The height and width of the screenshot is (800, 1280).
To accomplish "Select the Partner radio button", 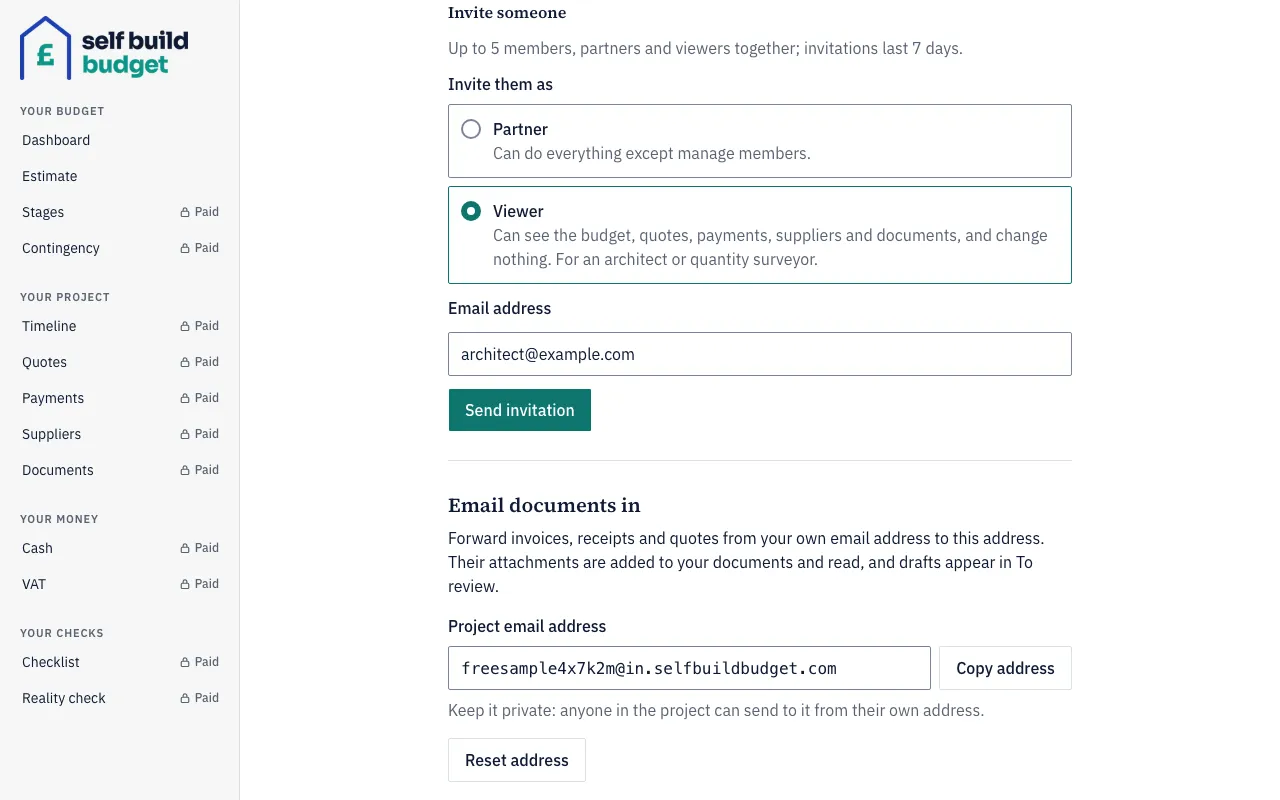I will [x=471, y=129].
